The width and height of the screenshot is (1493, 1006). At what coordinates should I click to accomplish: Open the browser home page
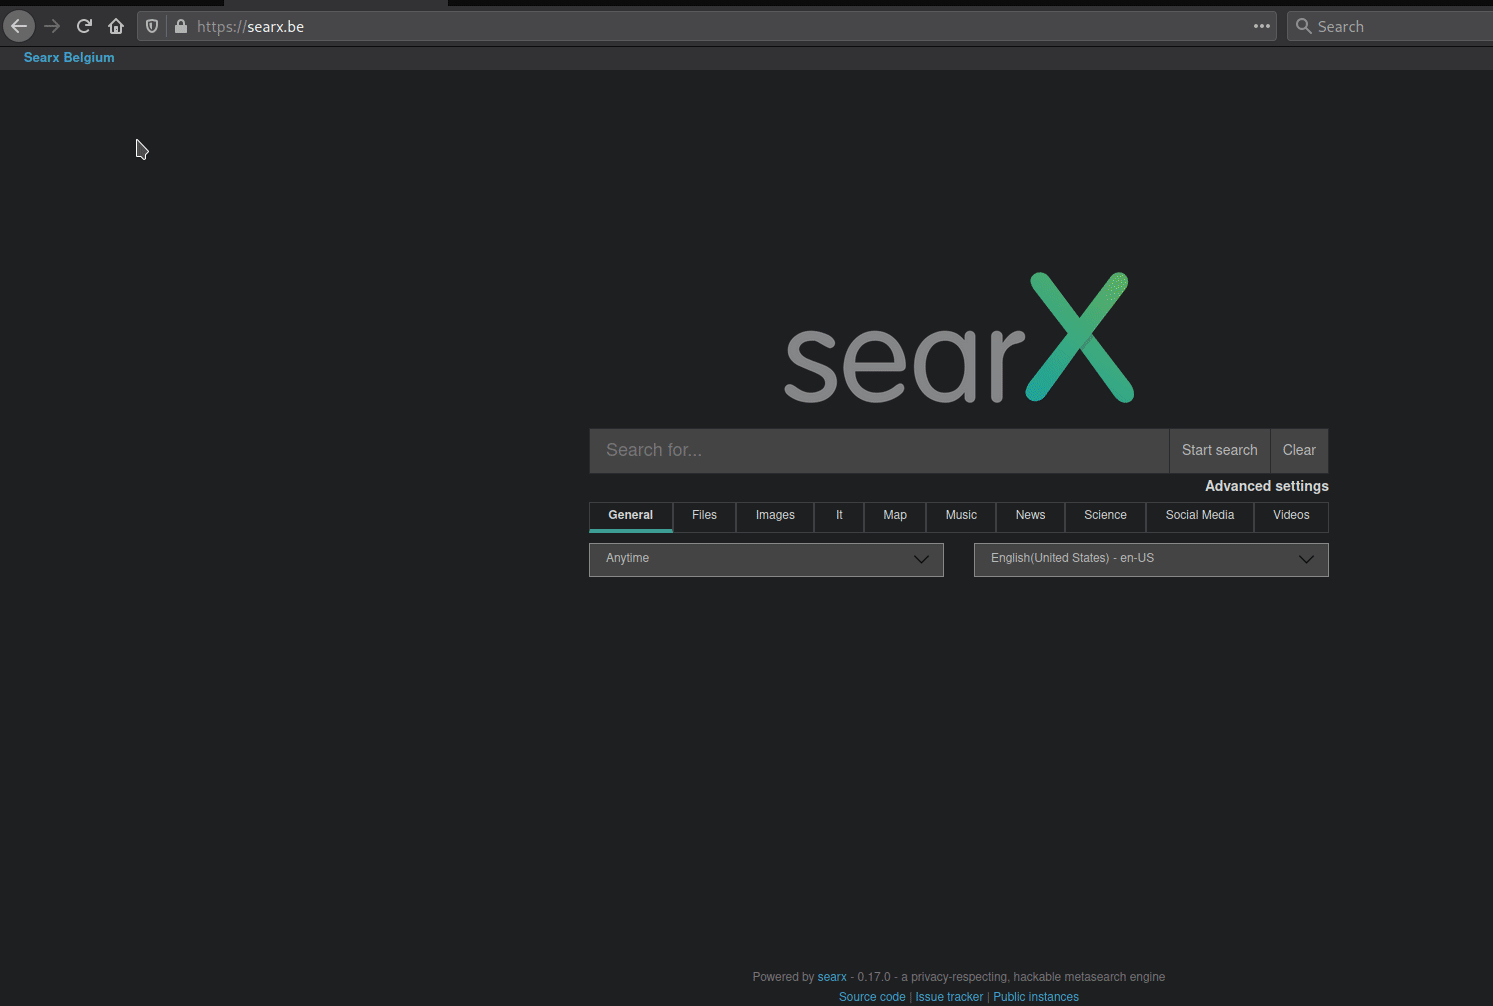[116, 26]
